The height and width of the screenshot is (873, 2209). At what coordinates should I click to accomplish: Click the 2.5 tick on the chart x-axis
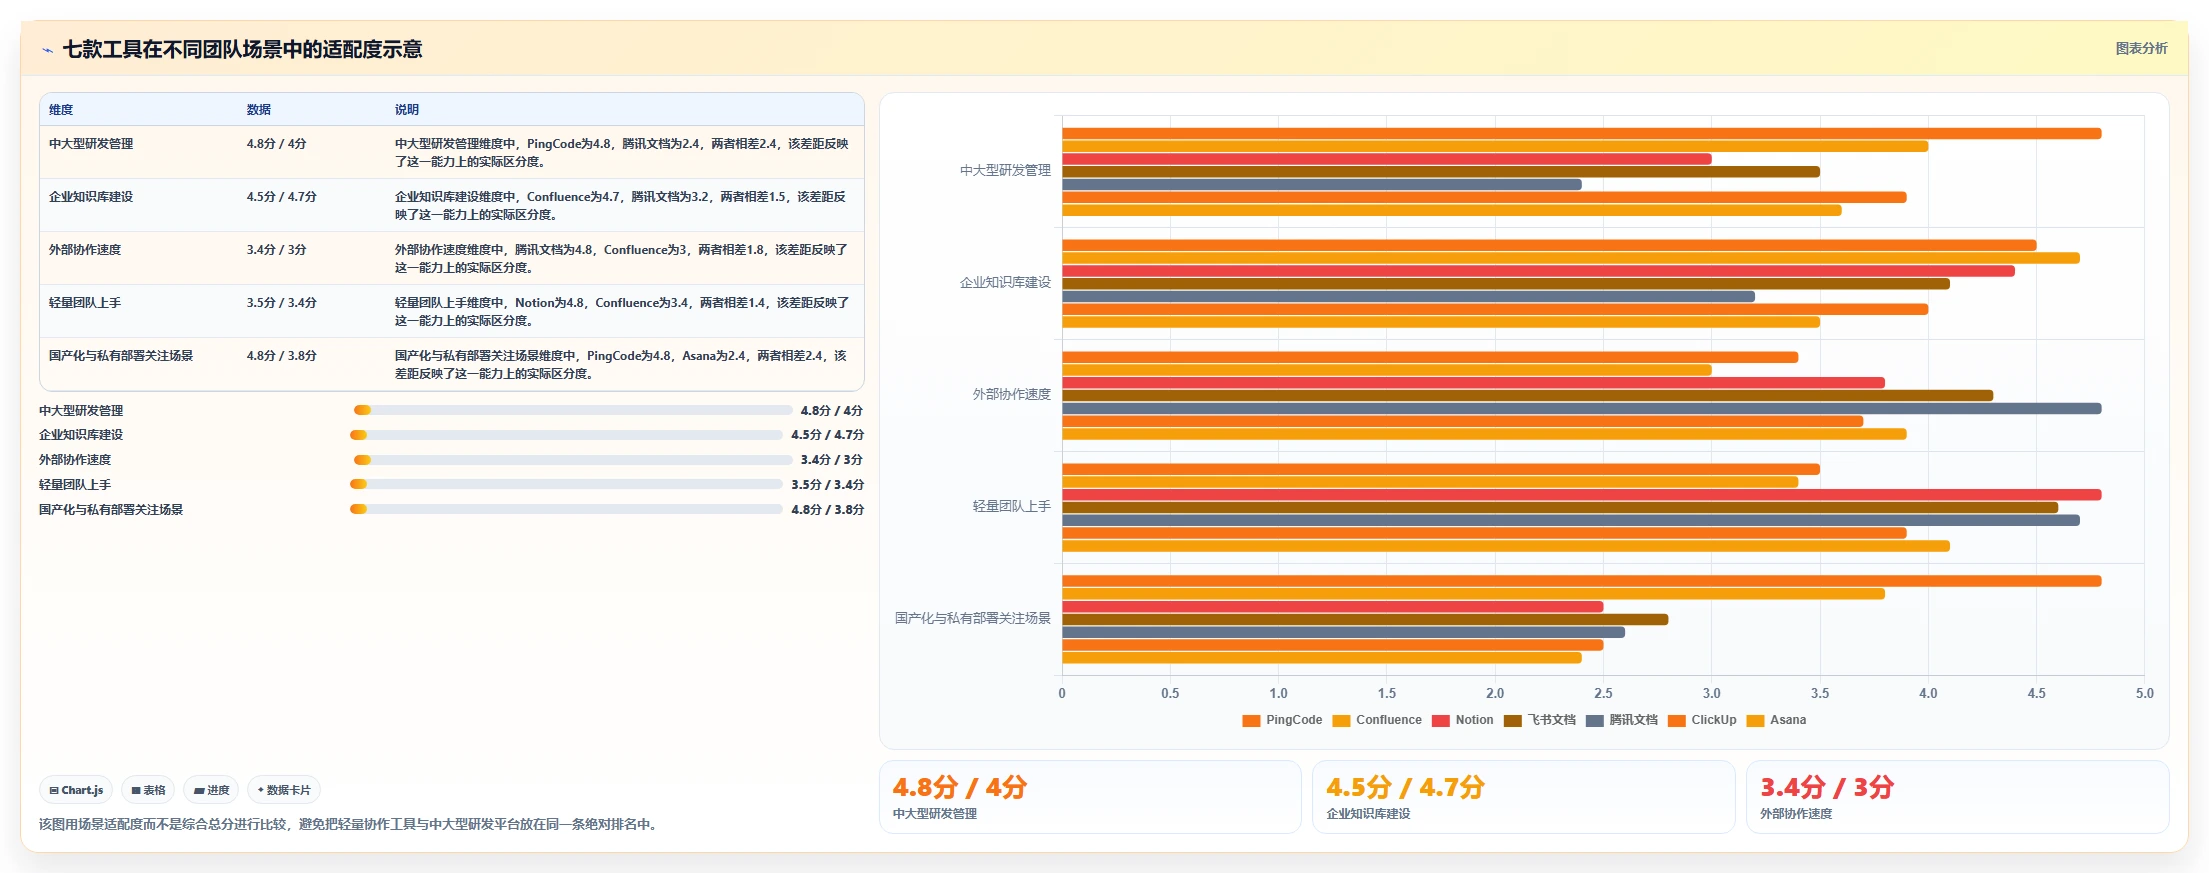tap(1603, 693)
